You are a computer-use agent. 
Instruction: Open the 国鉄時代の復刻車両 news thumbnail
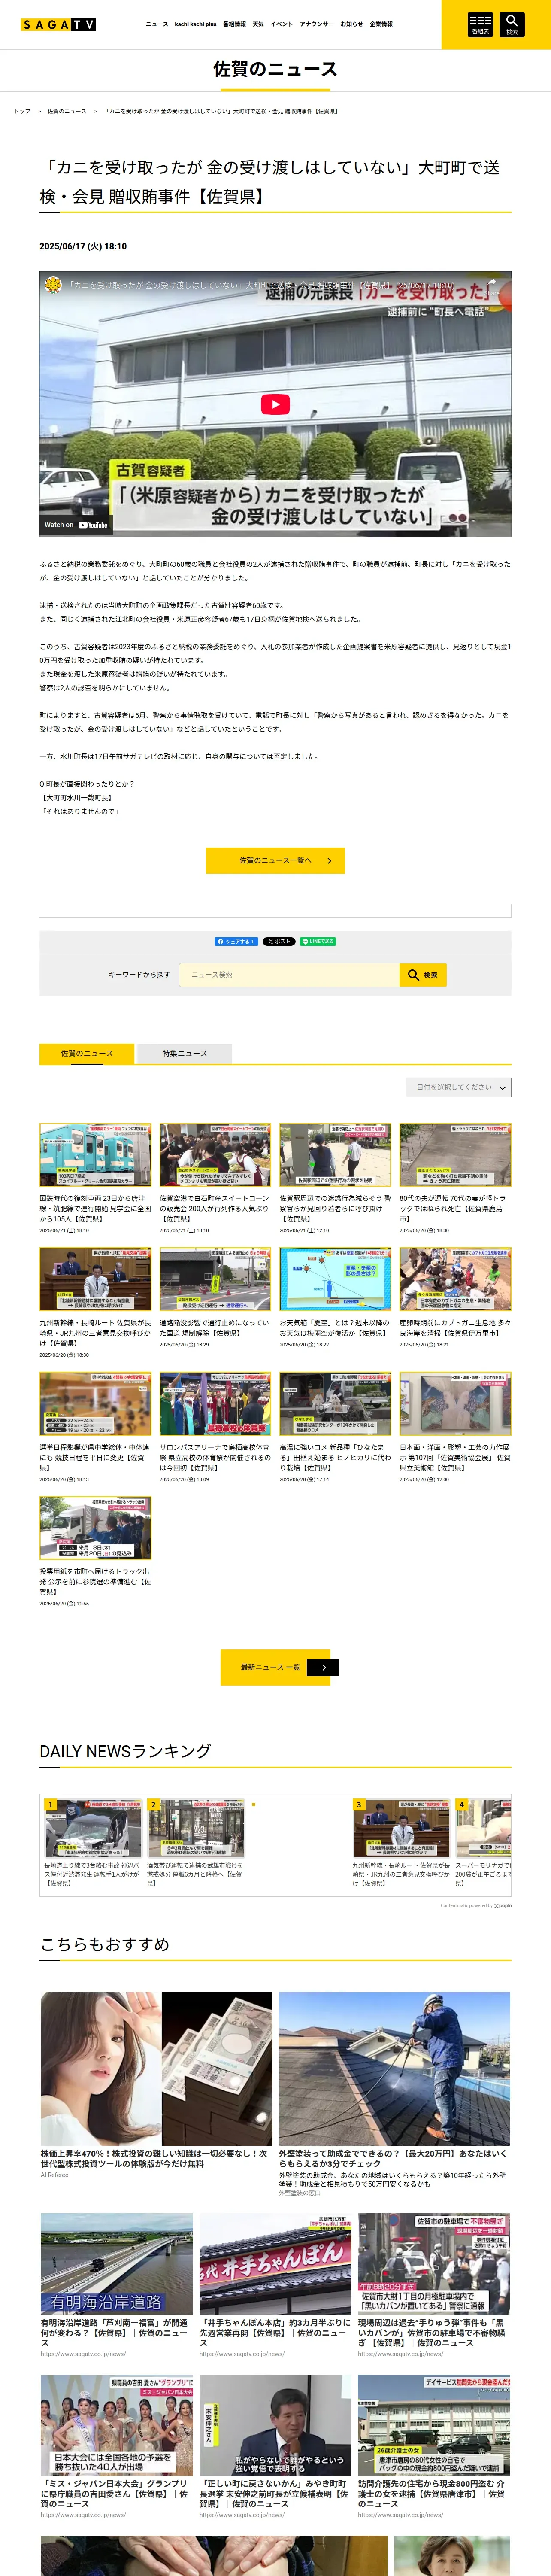[95, 1155]
